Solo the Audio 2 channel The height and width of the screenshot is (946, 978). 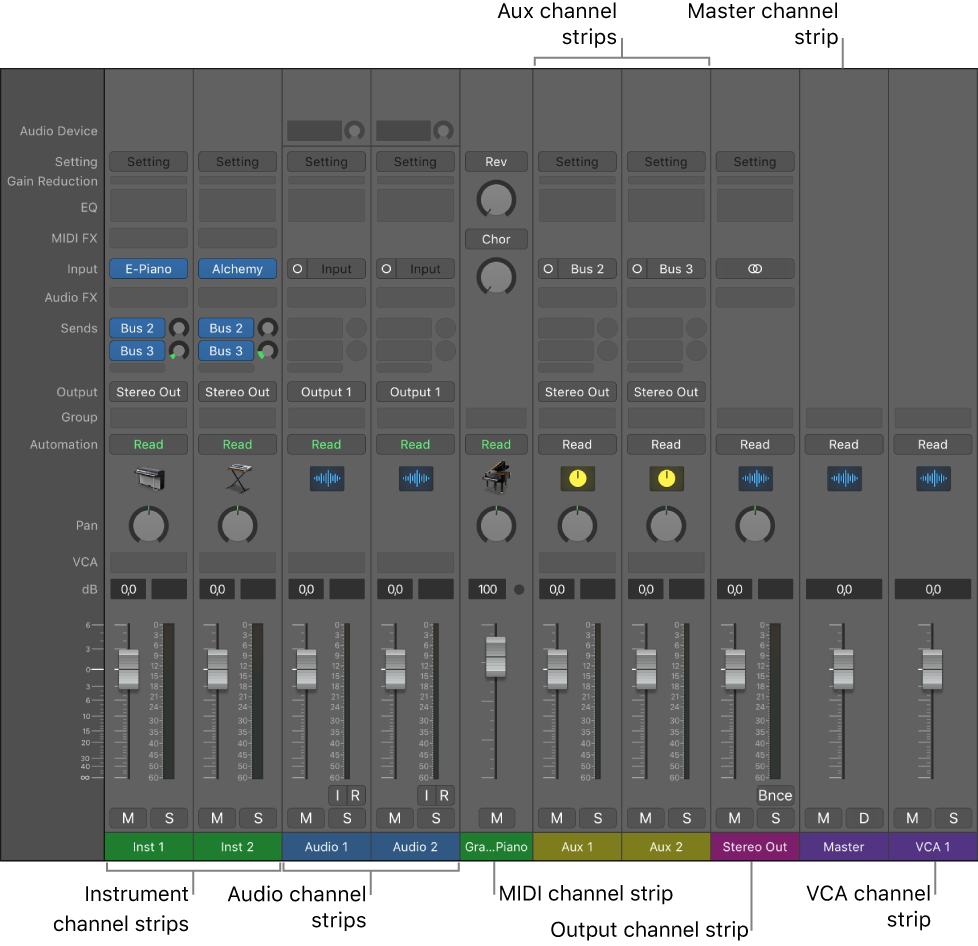tap(436, 818)
